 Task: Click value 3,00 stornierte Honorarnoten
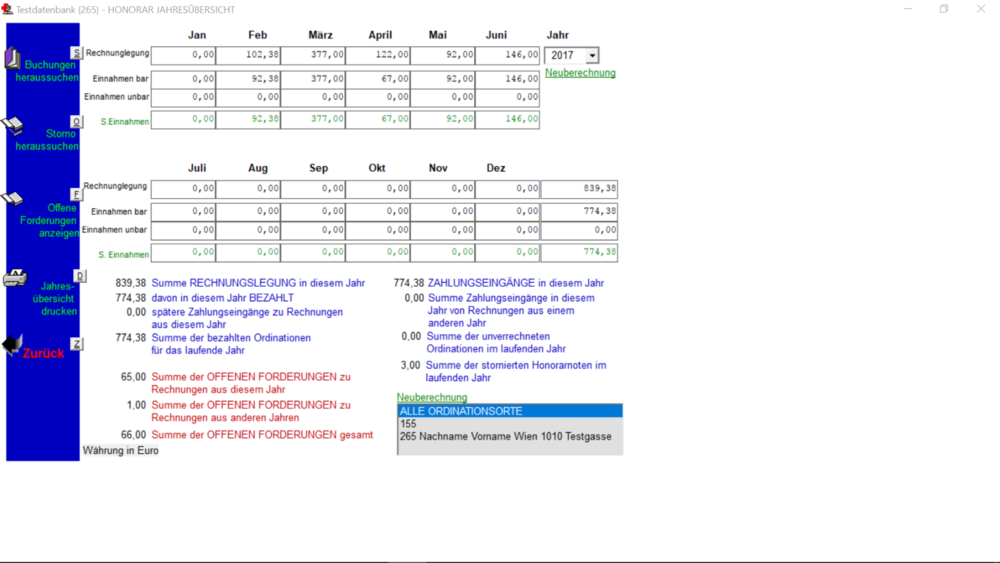click(410, 365)
